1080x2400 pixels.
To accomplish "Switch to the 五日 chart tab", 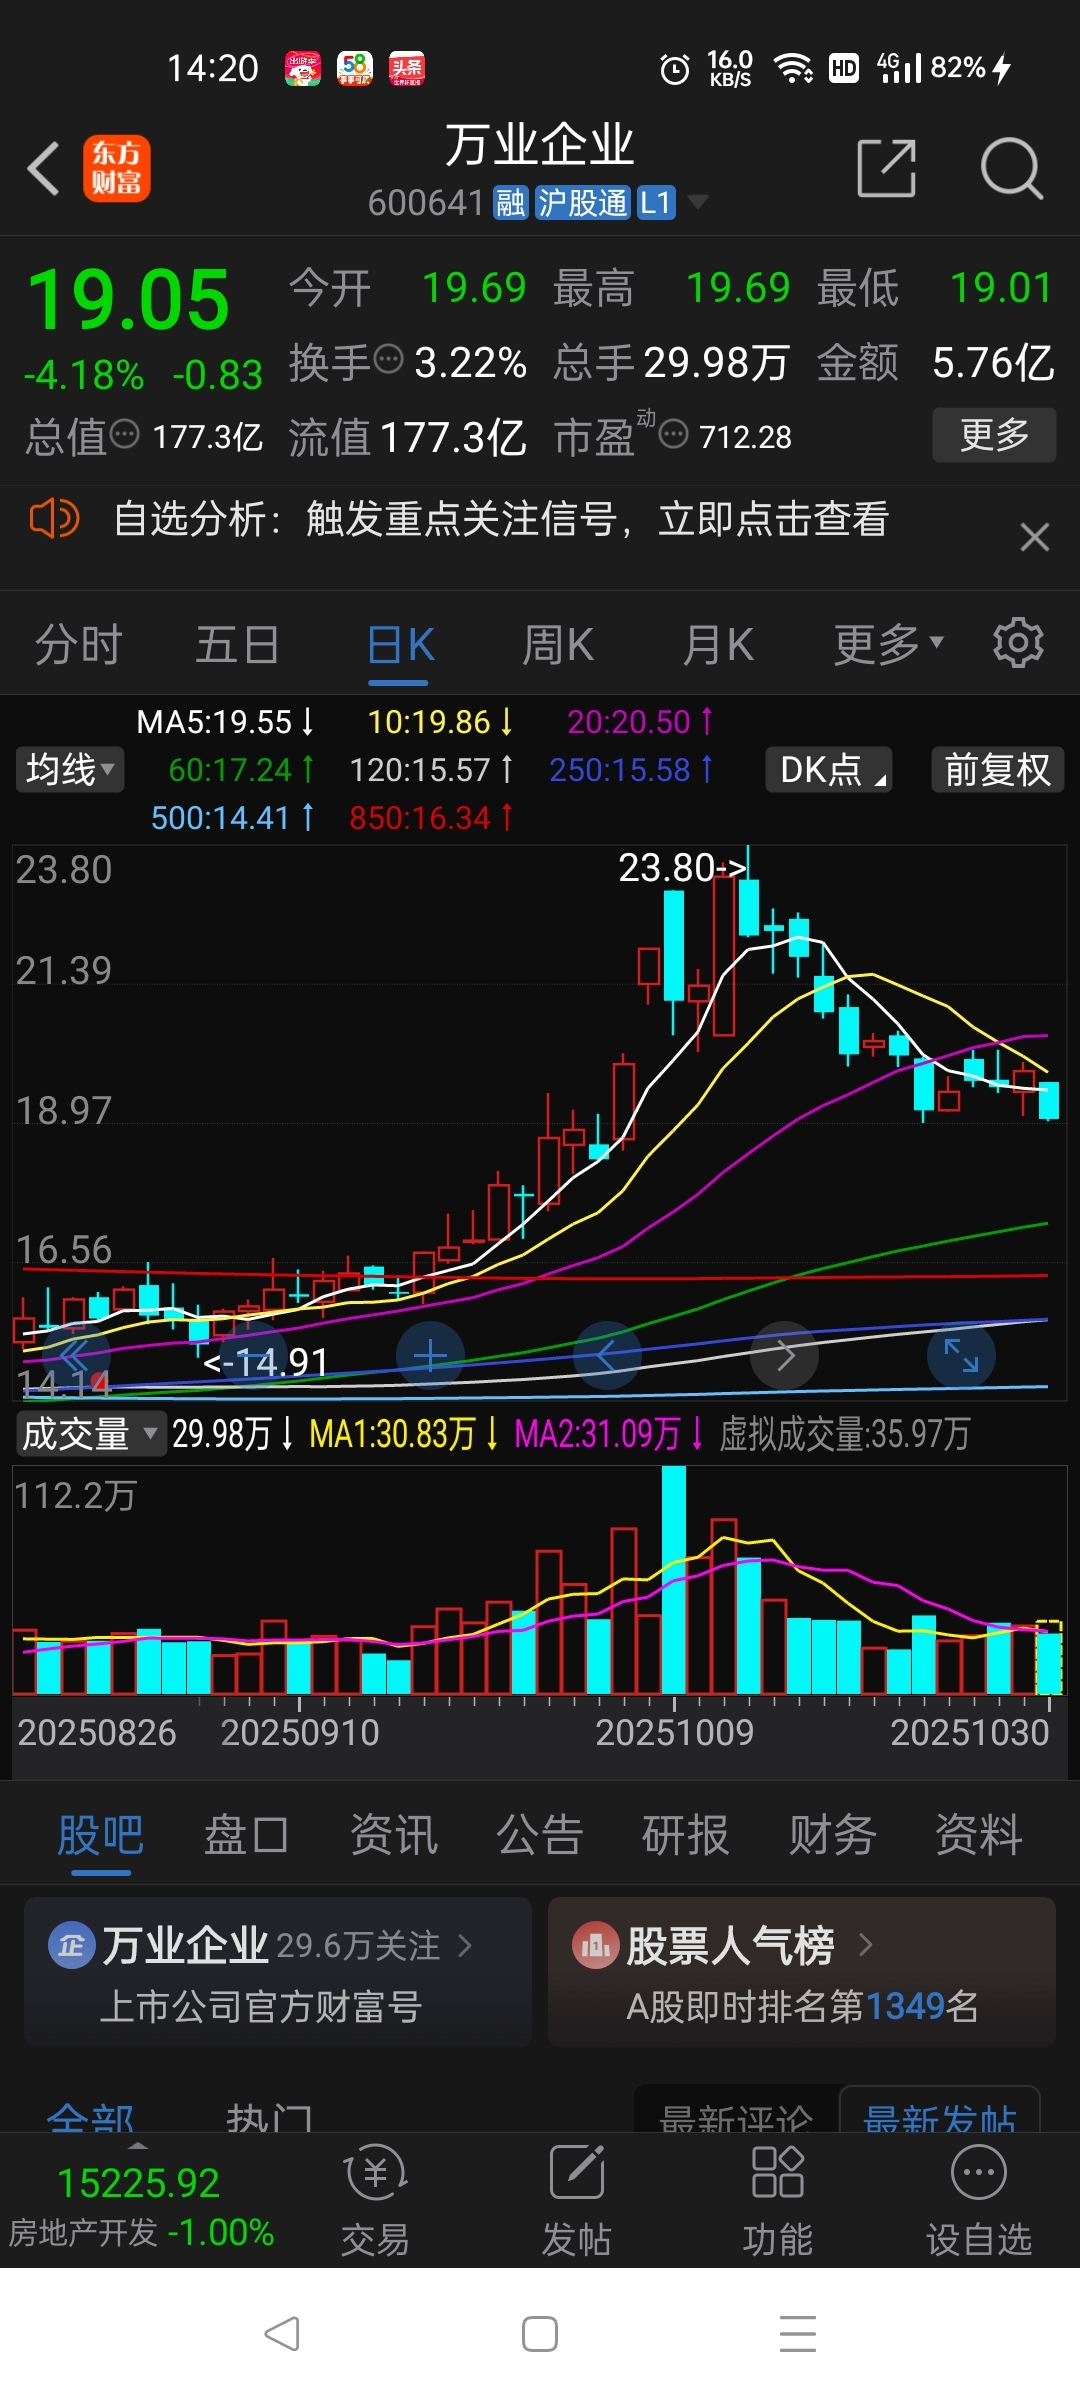I will coord(237,645).
